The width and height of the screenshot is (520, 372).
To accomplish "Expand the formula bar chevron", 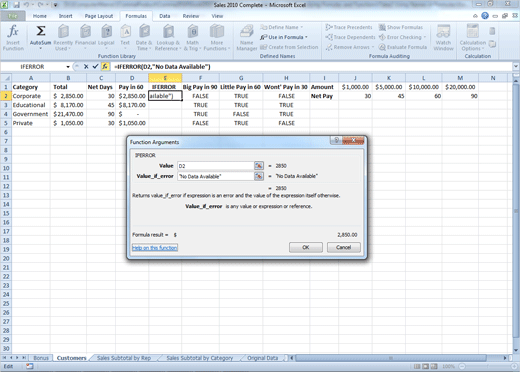I will pos(516,66).
